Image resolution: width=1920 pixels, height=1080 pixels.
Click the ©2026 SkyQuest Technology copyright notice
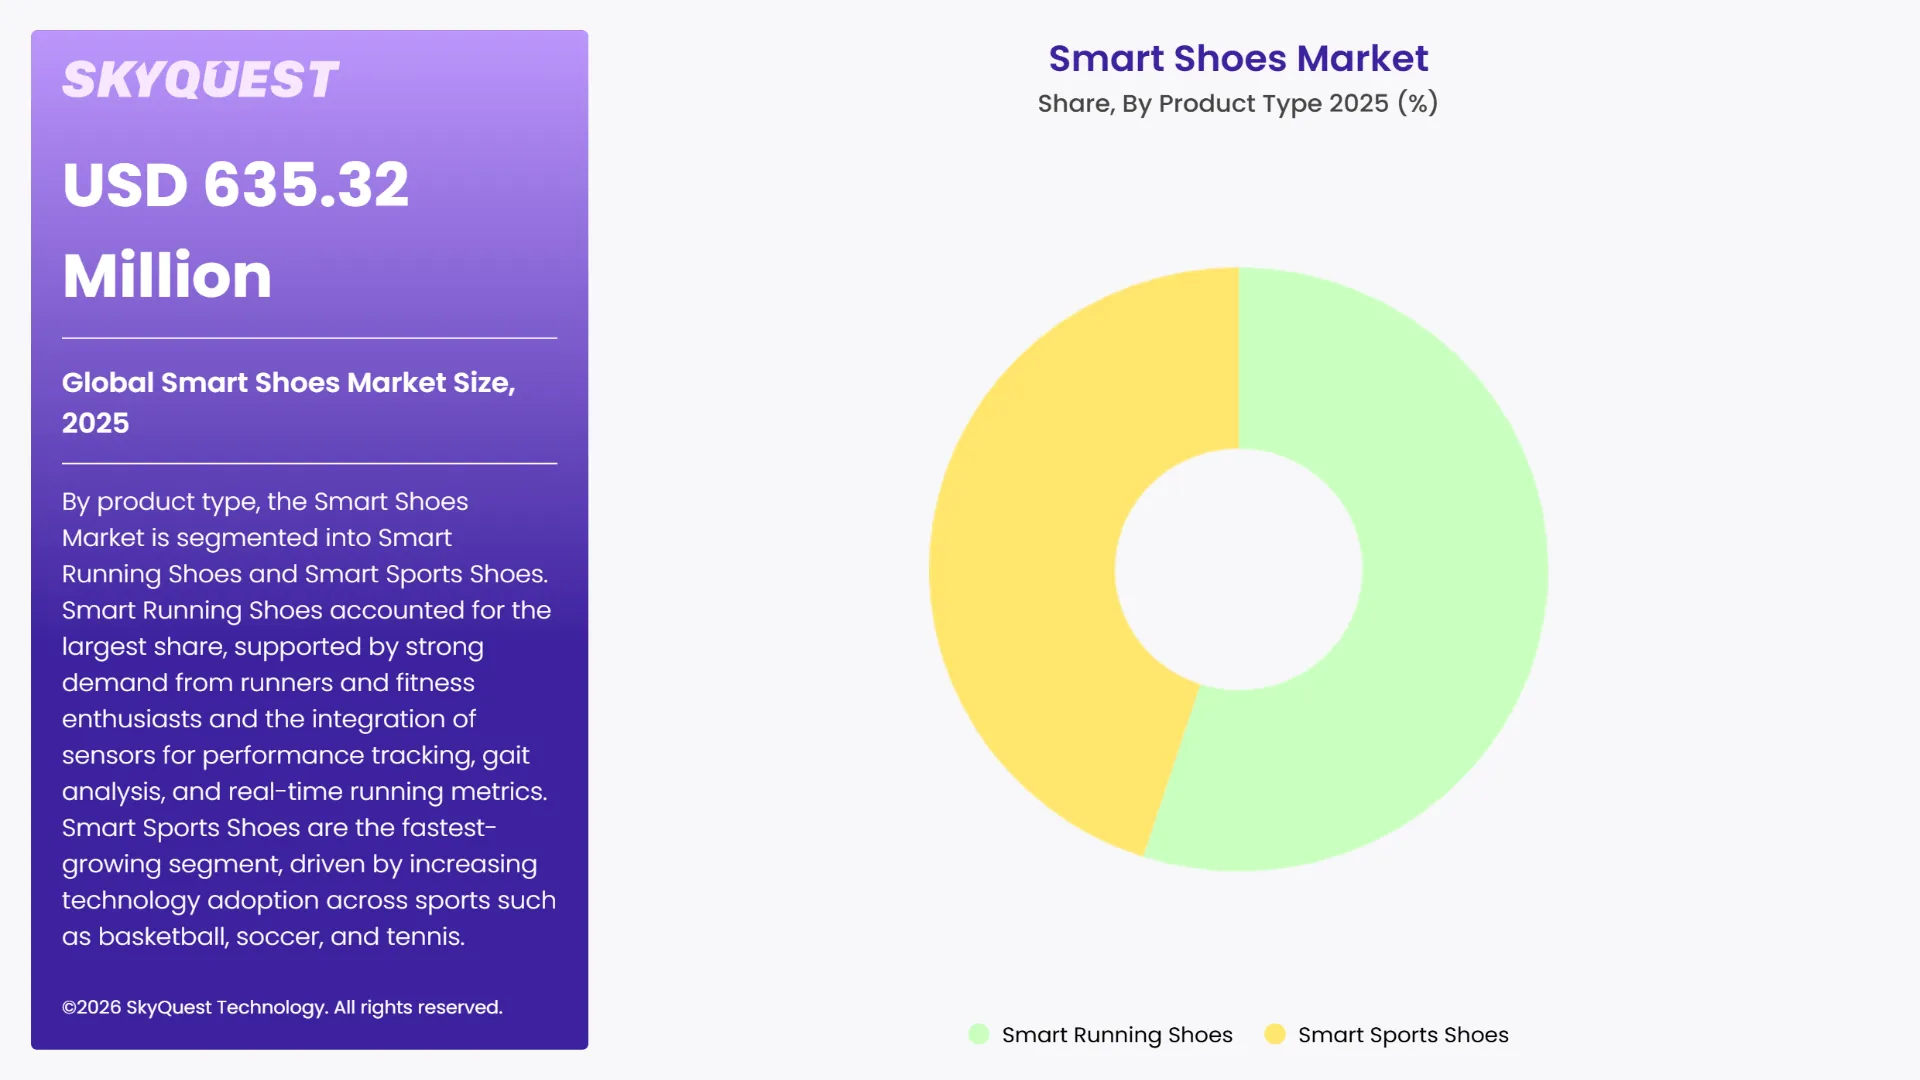click(282, 1007)
